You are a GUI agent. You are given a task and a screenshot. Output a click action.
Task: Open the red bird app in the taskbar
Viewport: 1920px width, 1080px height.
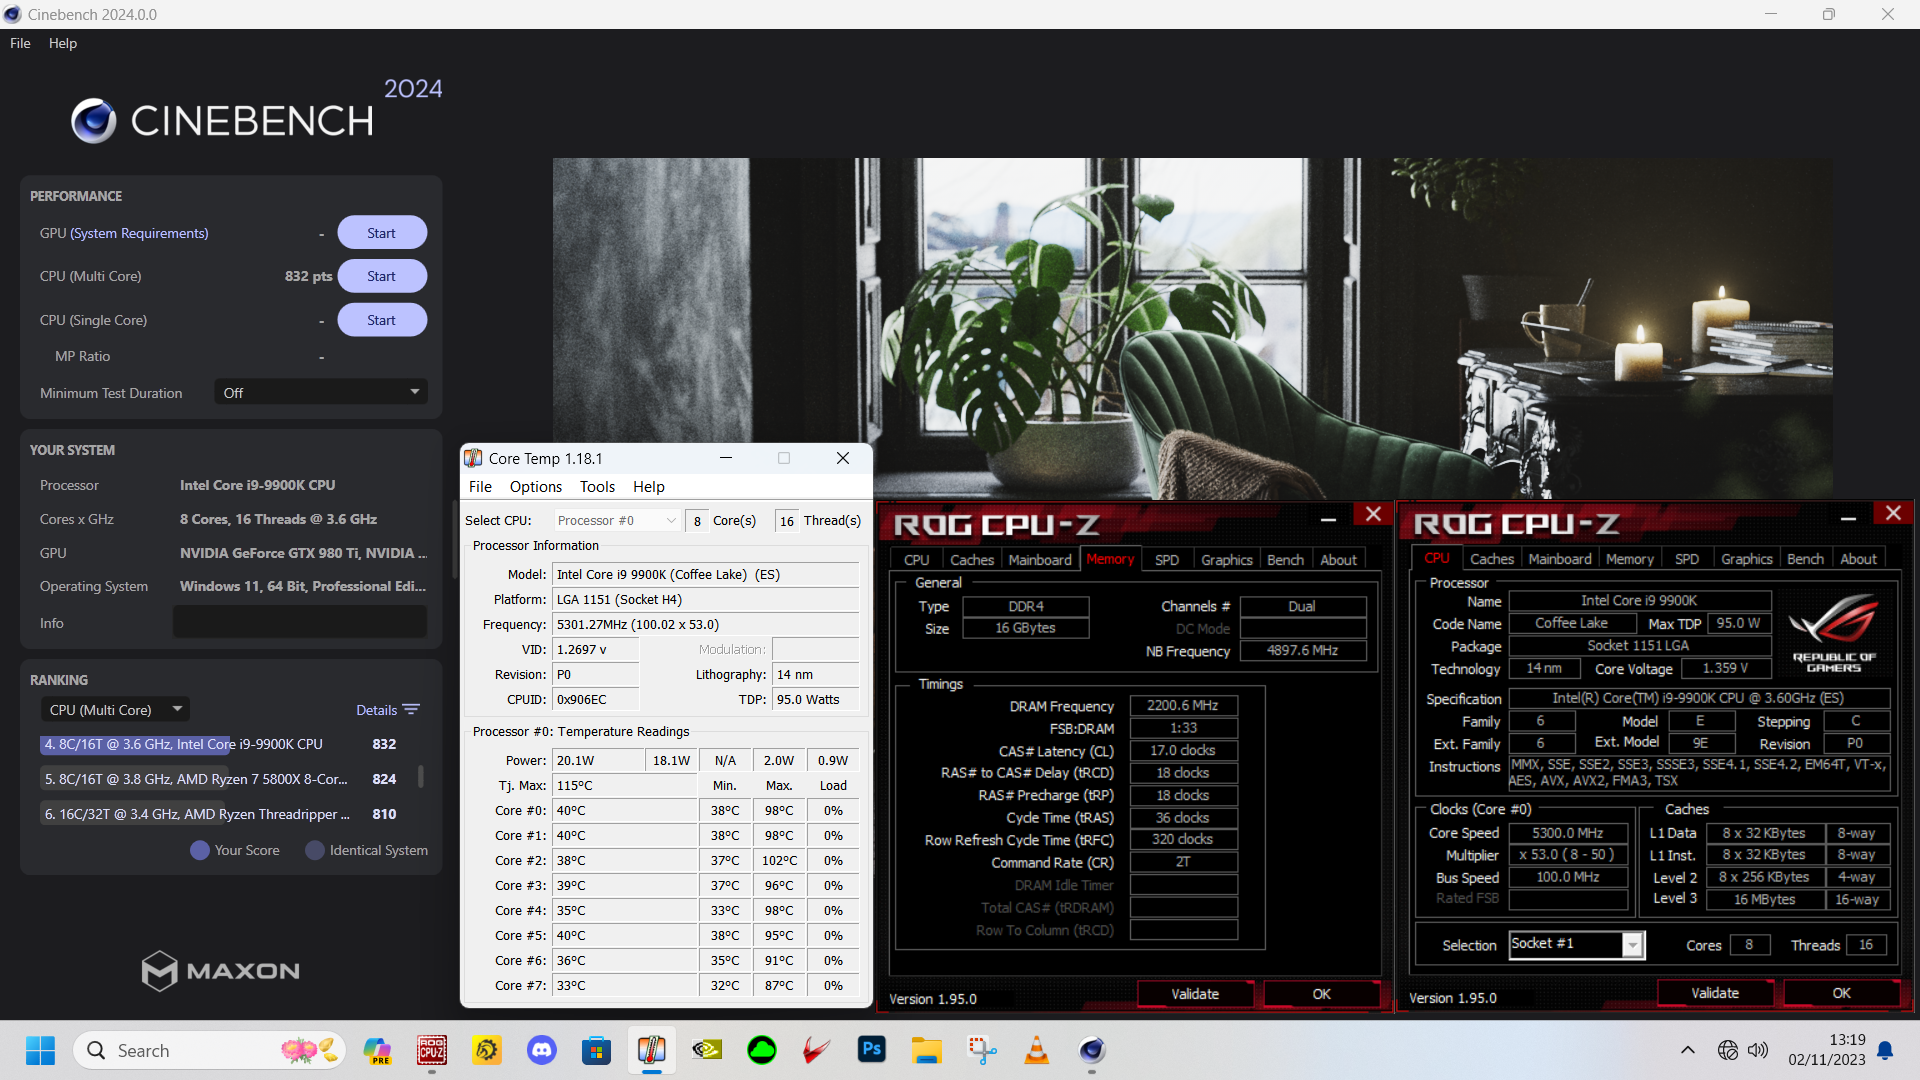(x=817, y=1050)
